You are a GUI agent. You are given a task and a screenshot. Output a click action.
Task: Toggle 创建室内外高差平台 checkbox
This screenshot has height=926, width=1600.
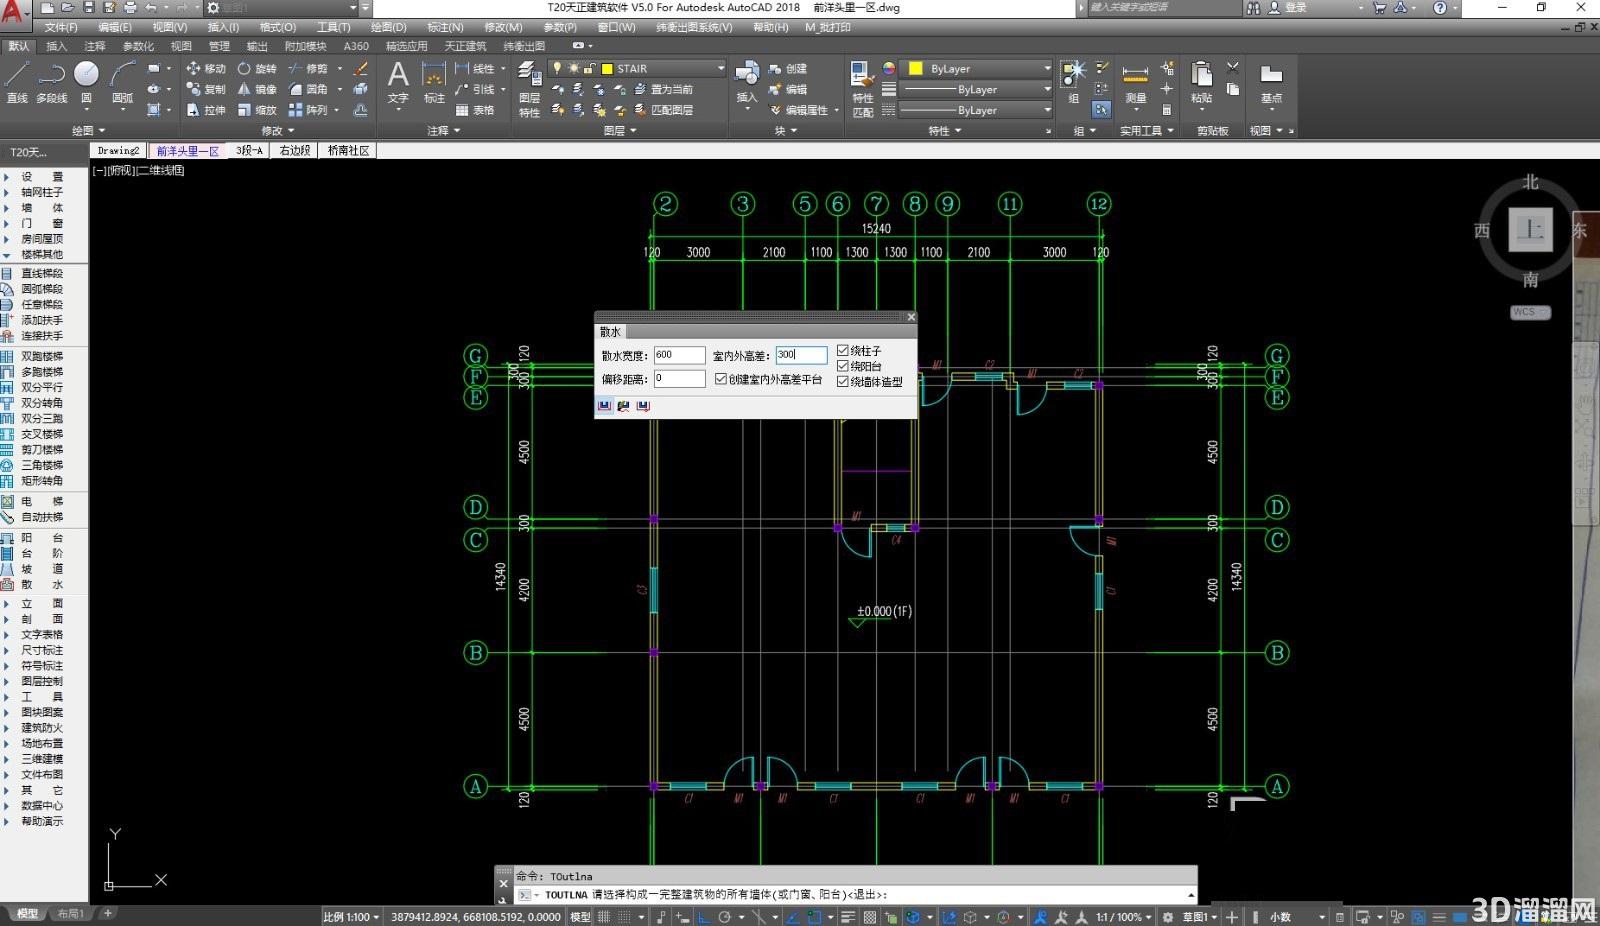(x=721, y=379)
